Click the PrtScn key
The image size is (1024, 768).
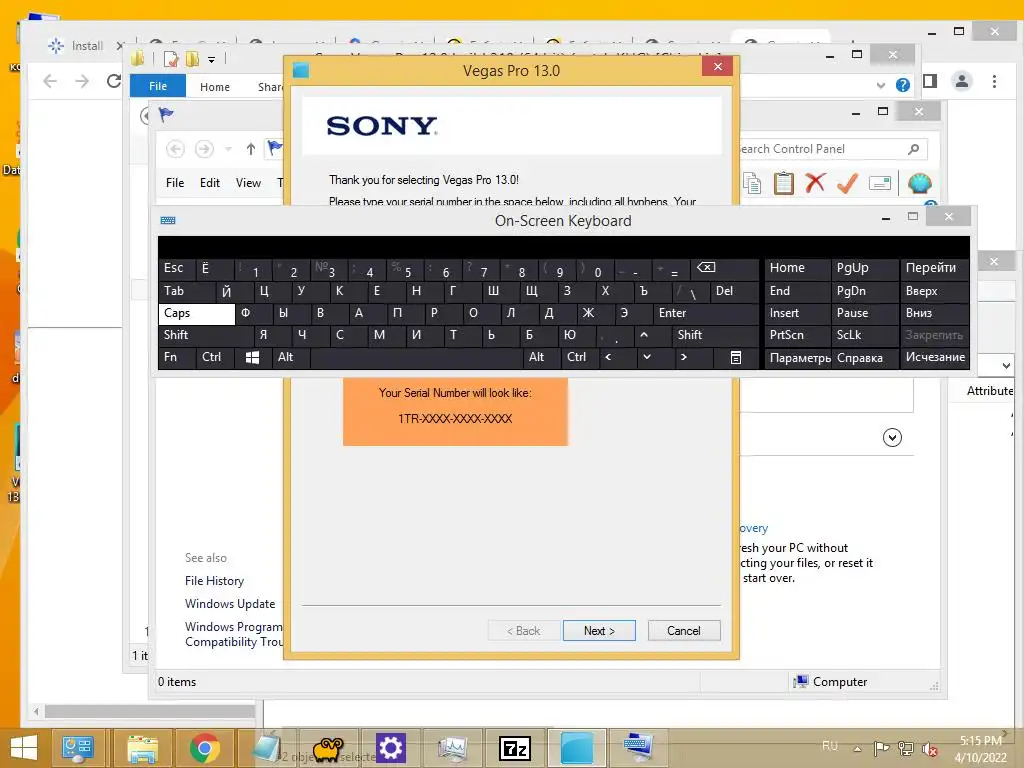[x=797, y=336]
